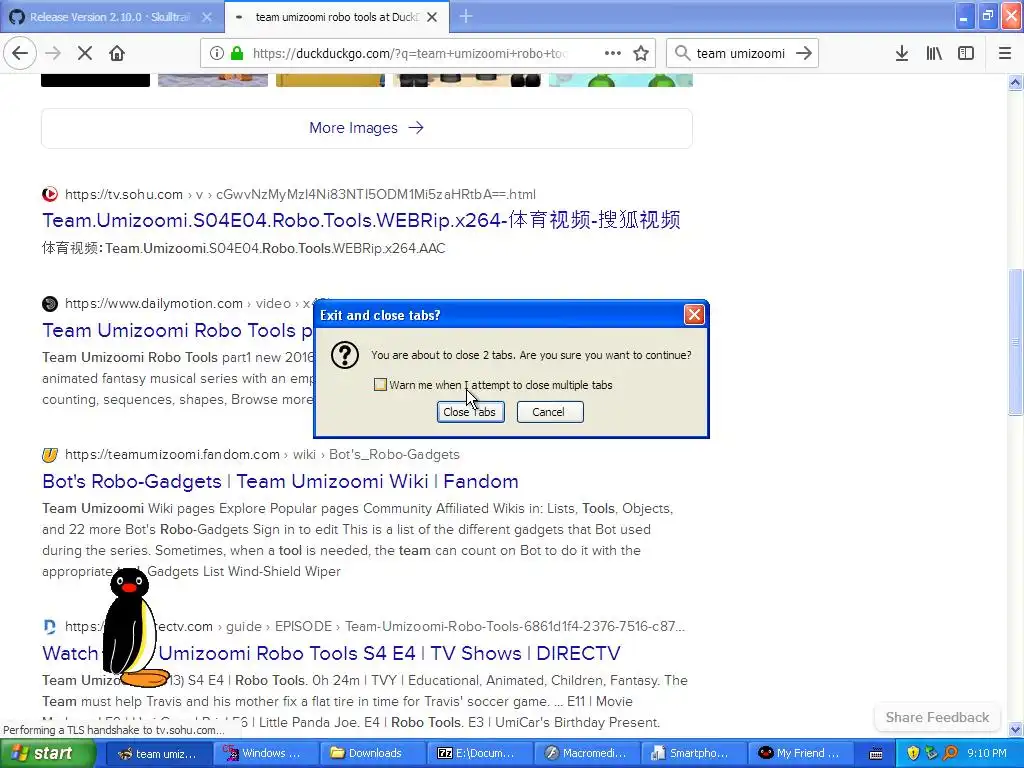1024x768 pixels.
Task: Confirm with the Close Tabs button
Action: pos(470,412)
